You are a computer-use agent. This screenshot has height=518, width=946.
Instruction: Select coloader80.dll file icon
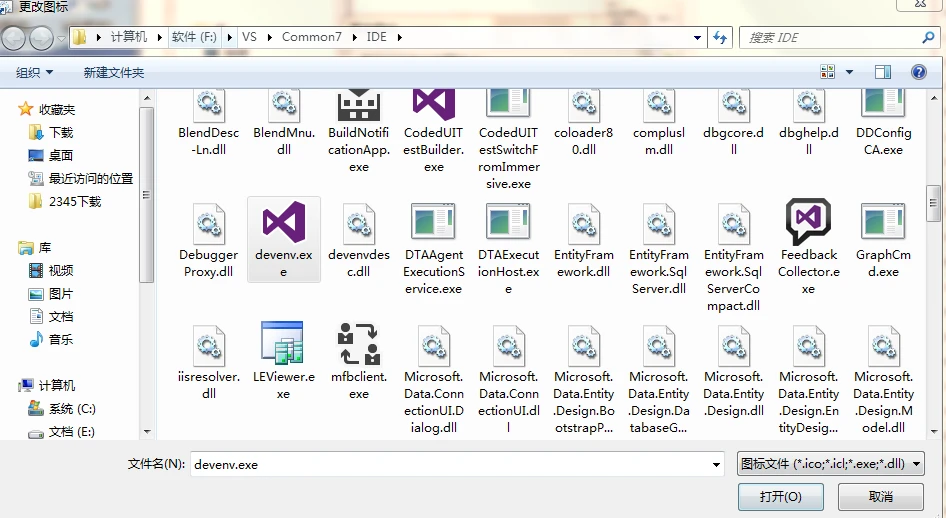pyautogui.click(x=583, y=106)
